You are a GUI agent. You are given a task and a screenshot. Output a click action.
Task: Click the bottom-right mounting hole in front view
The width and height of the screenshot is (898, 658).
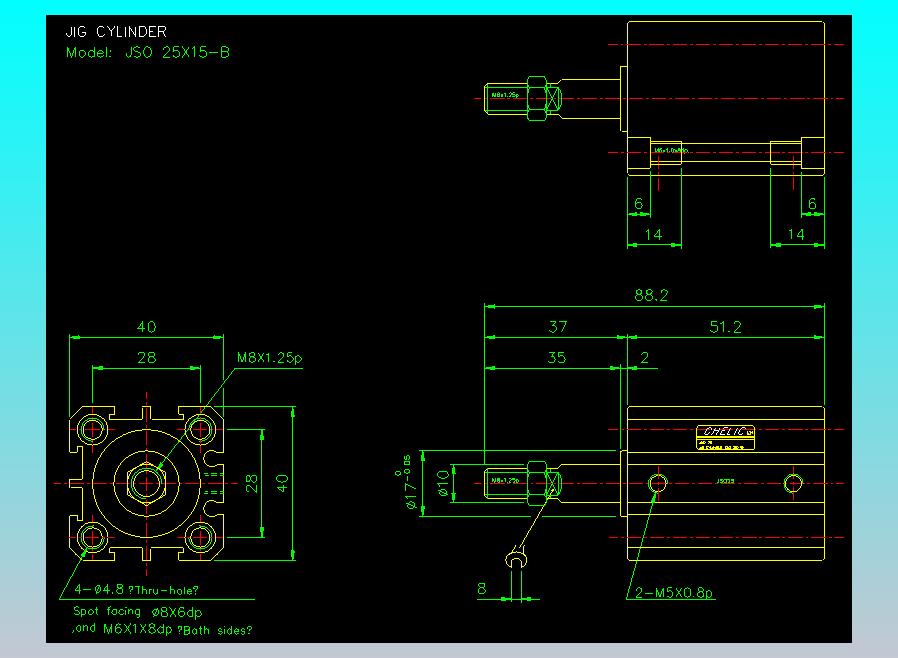201,537
